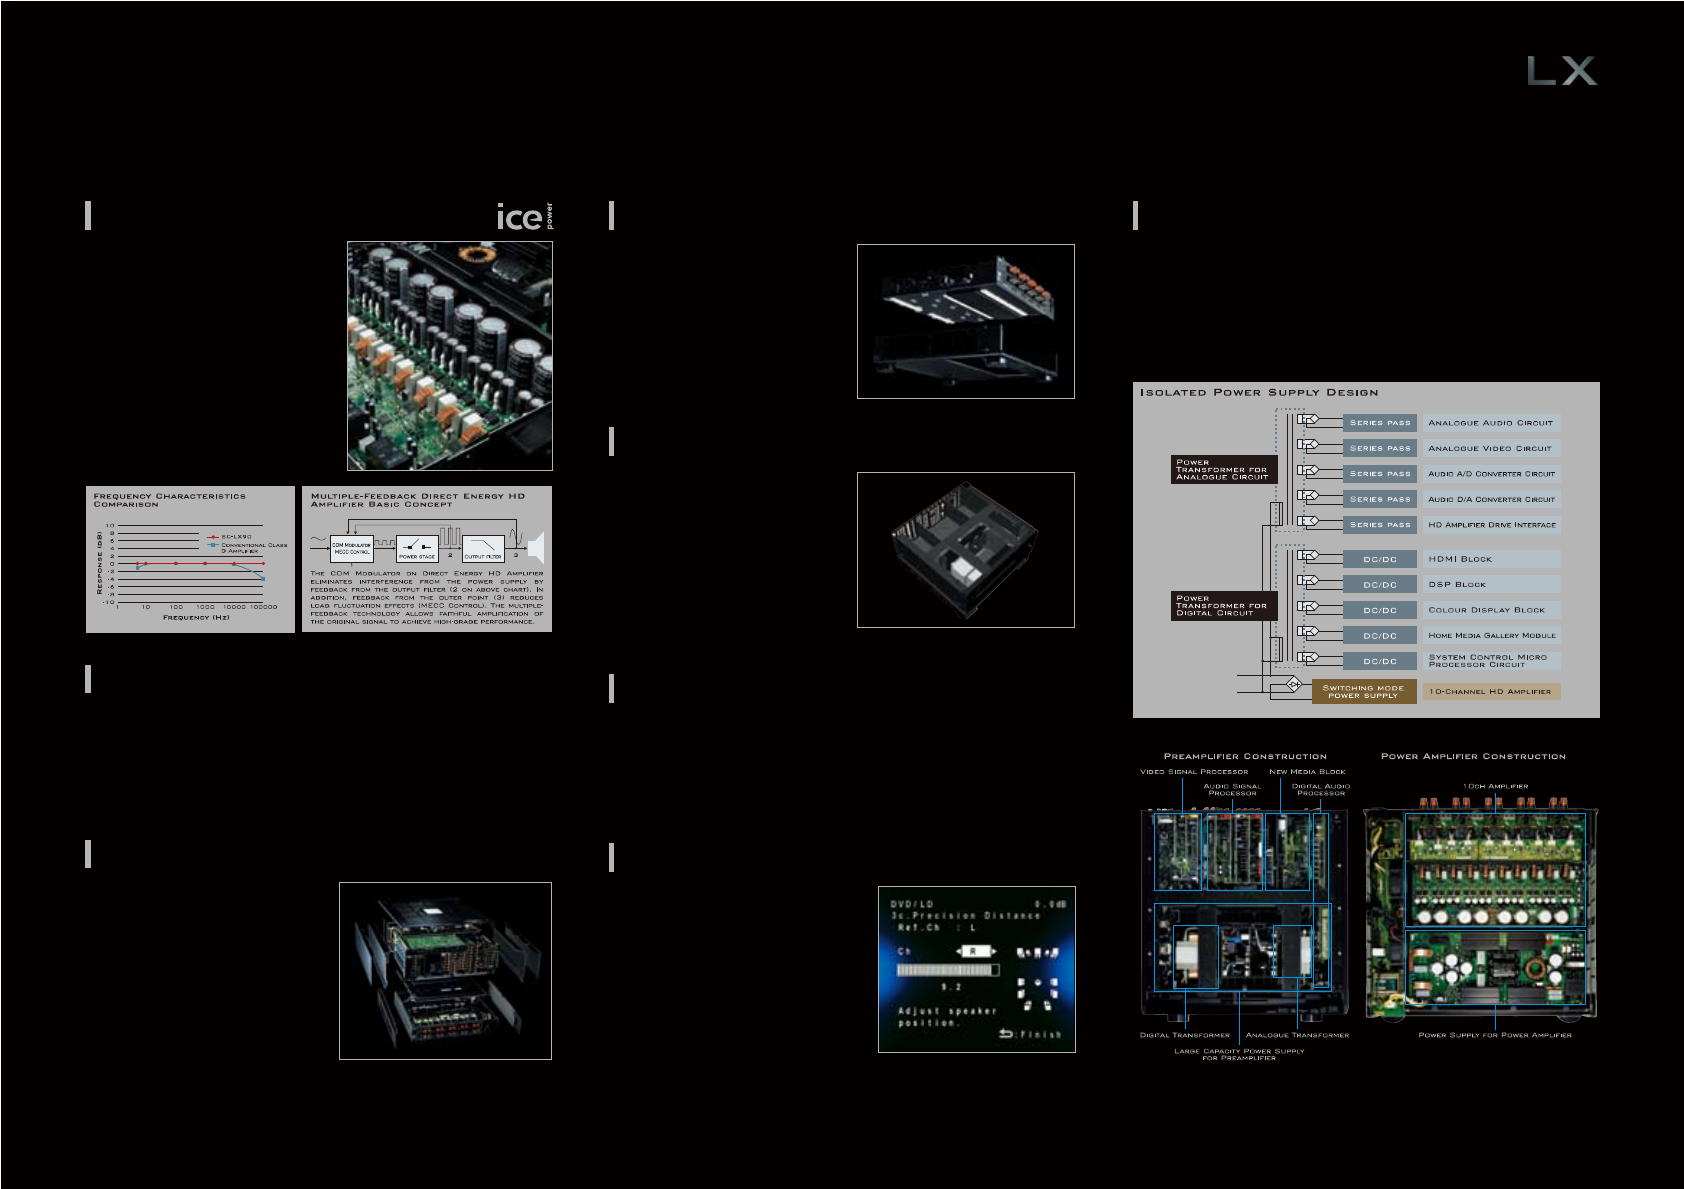This screenshot has height=1189, width=1684.
Task: Click the 'New Media Block' callout label
Action: tap(1307, 772)
